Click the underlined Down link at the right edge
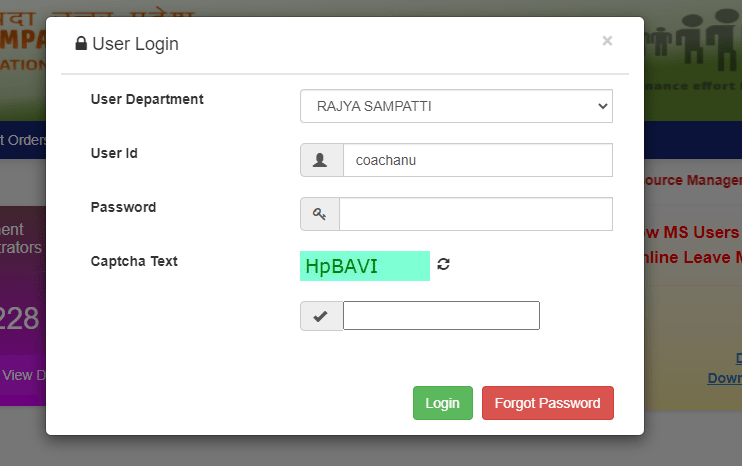Image resolution: width=742 pixels, height=466 pixels. pyautogui.click(x=724, y=378)
